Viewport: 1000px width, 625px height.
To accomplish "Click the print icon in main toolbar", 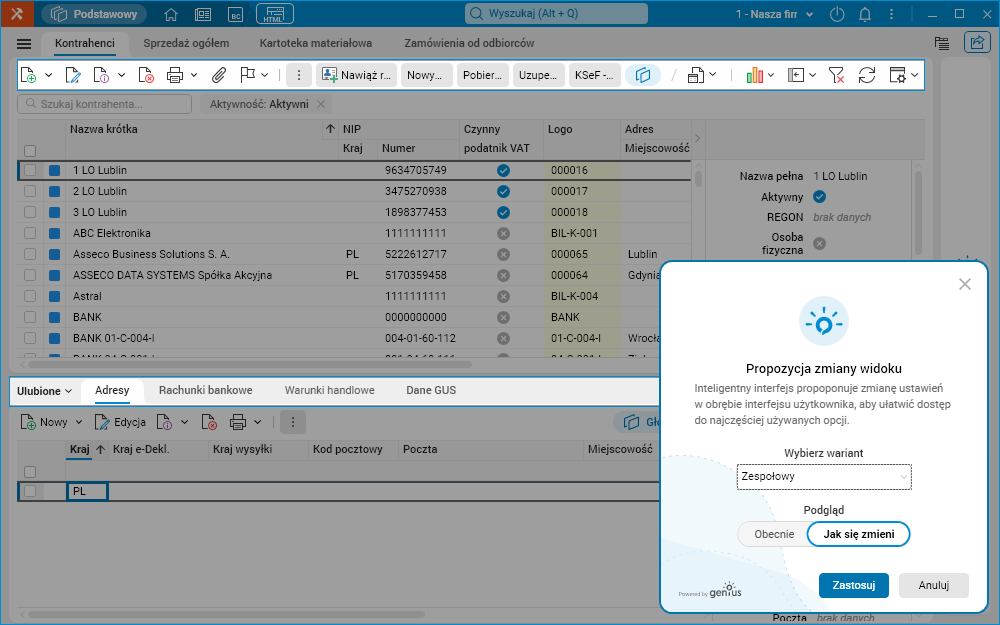I will point(175,75).
